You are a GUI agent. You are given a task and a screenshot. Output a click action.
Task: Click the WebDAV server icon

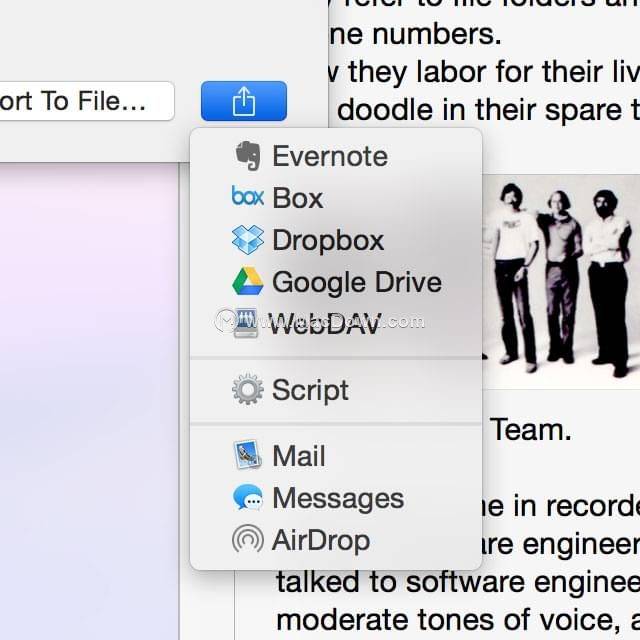(247, 323)
